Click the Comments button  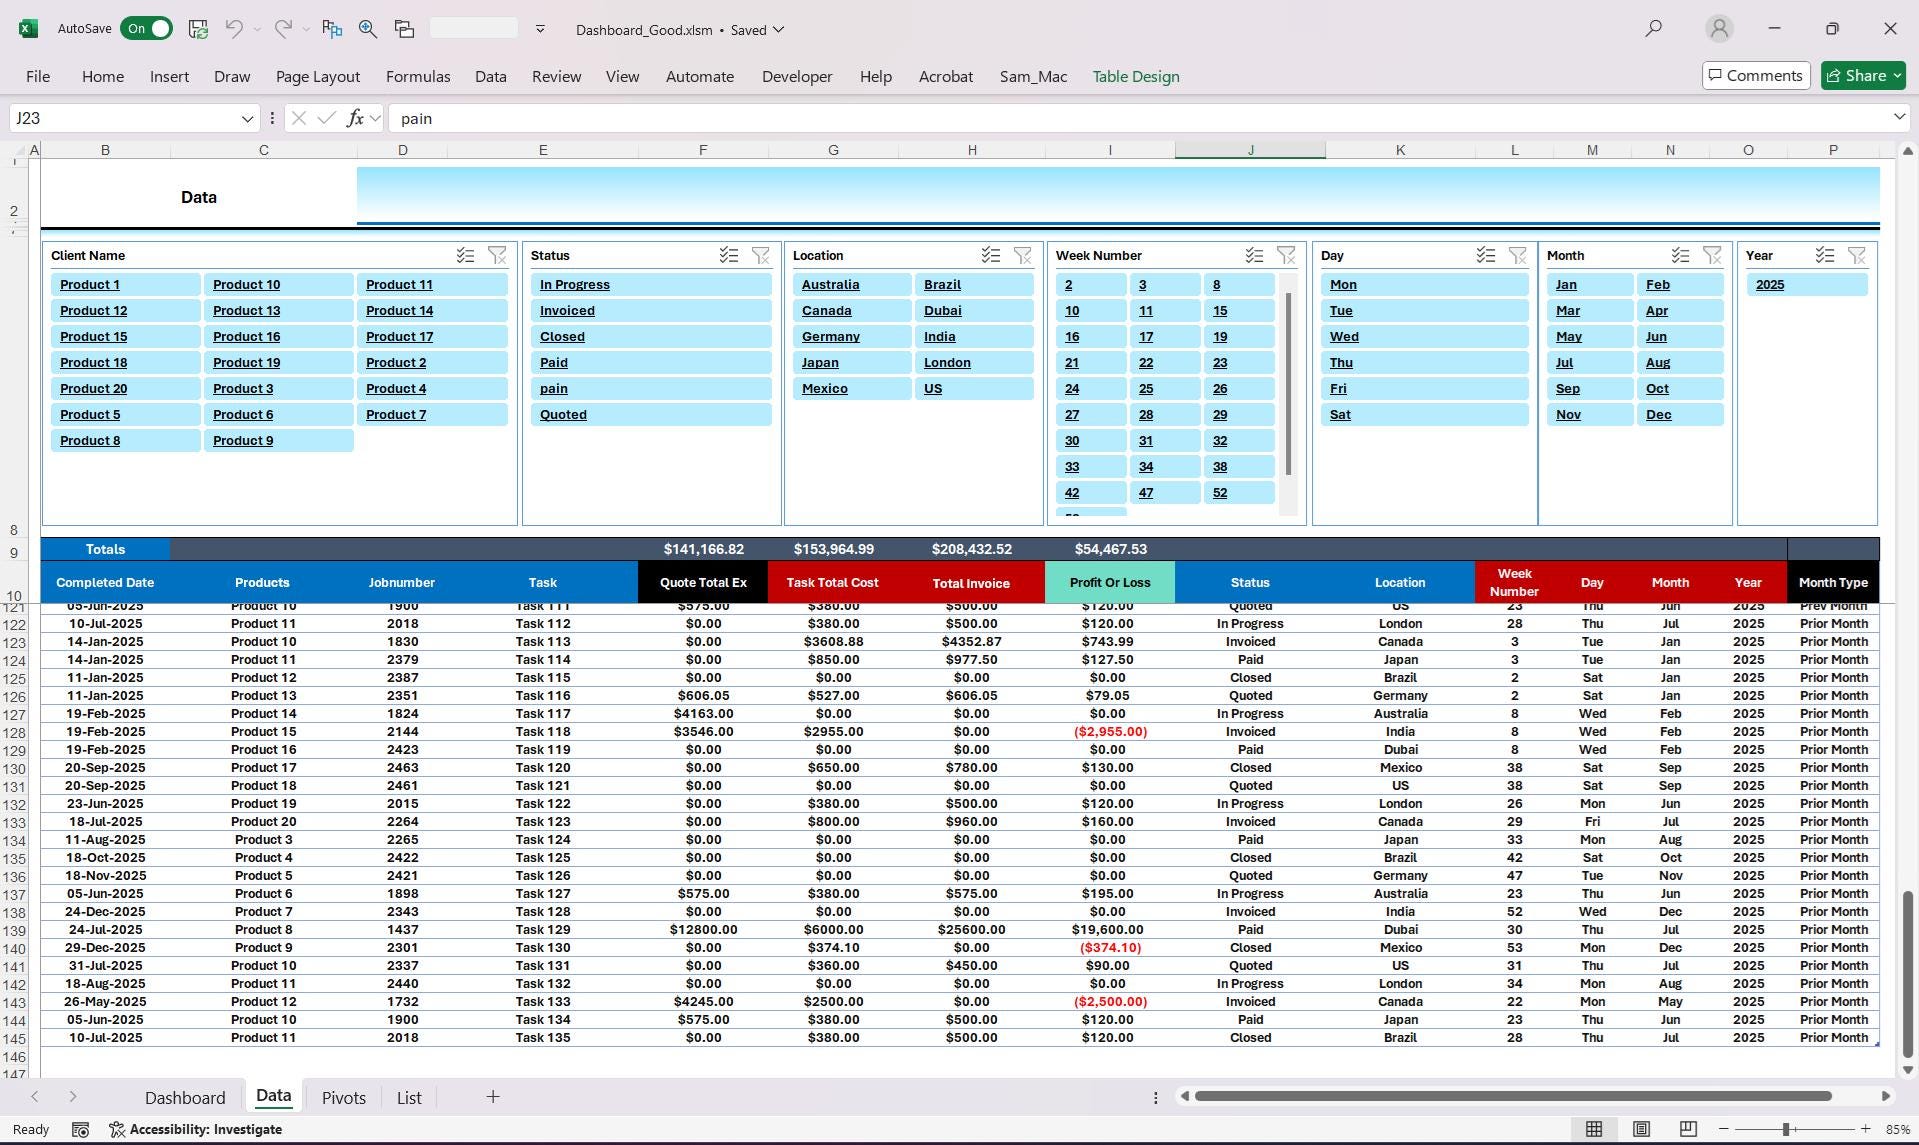coord(1756,76)
